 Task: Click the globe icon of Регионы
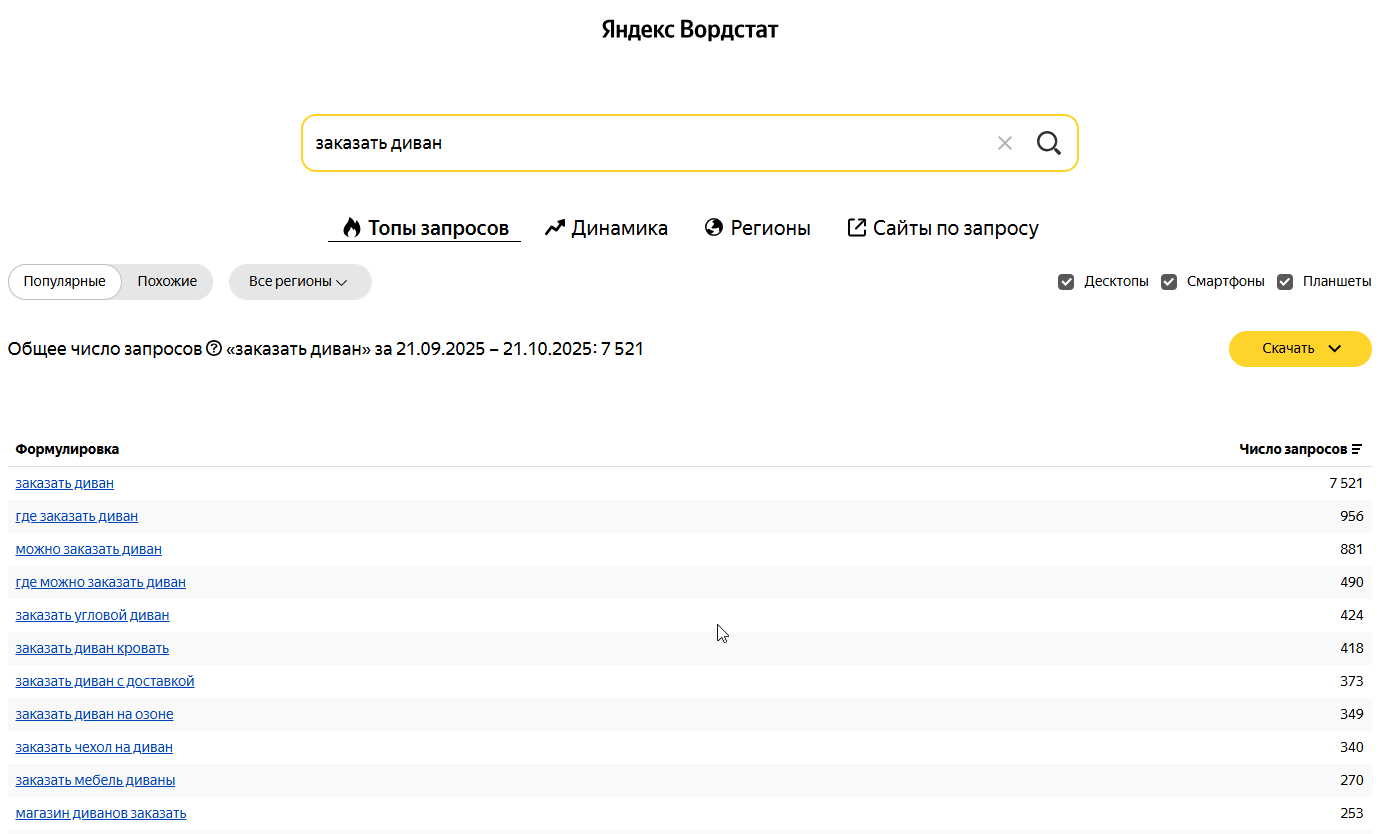714,228
